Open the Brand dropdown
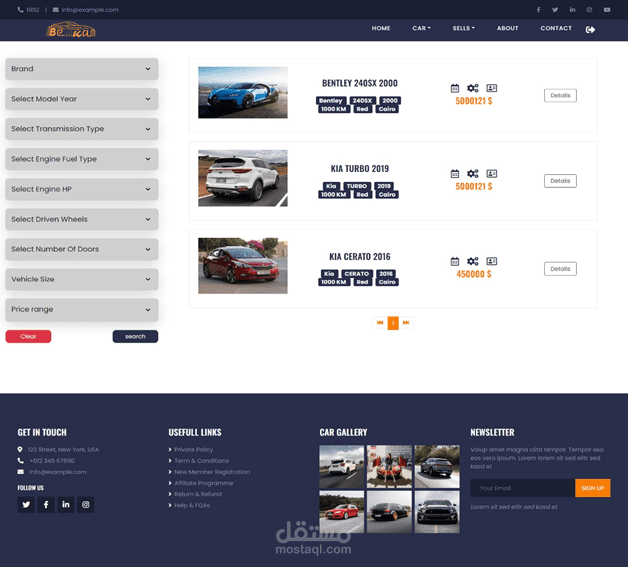 tap(82, 69)
